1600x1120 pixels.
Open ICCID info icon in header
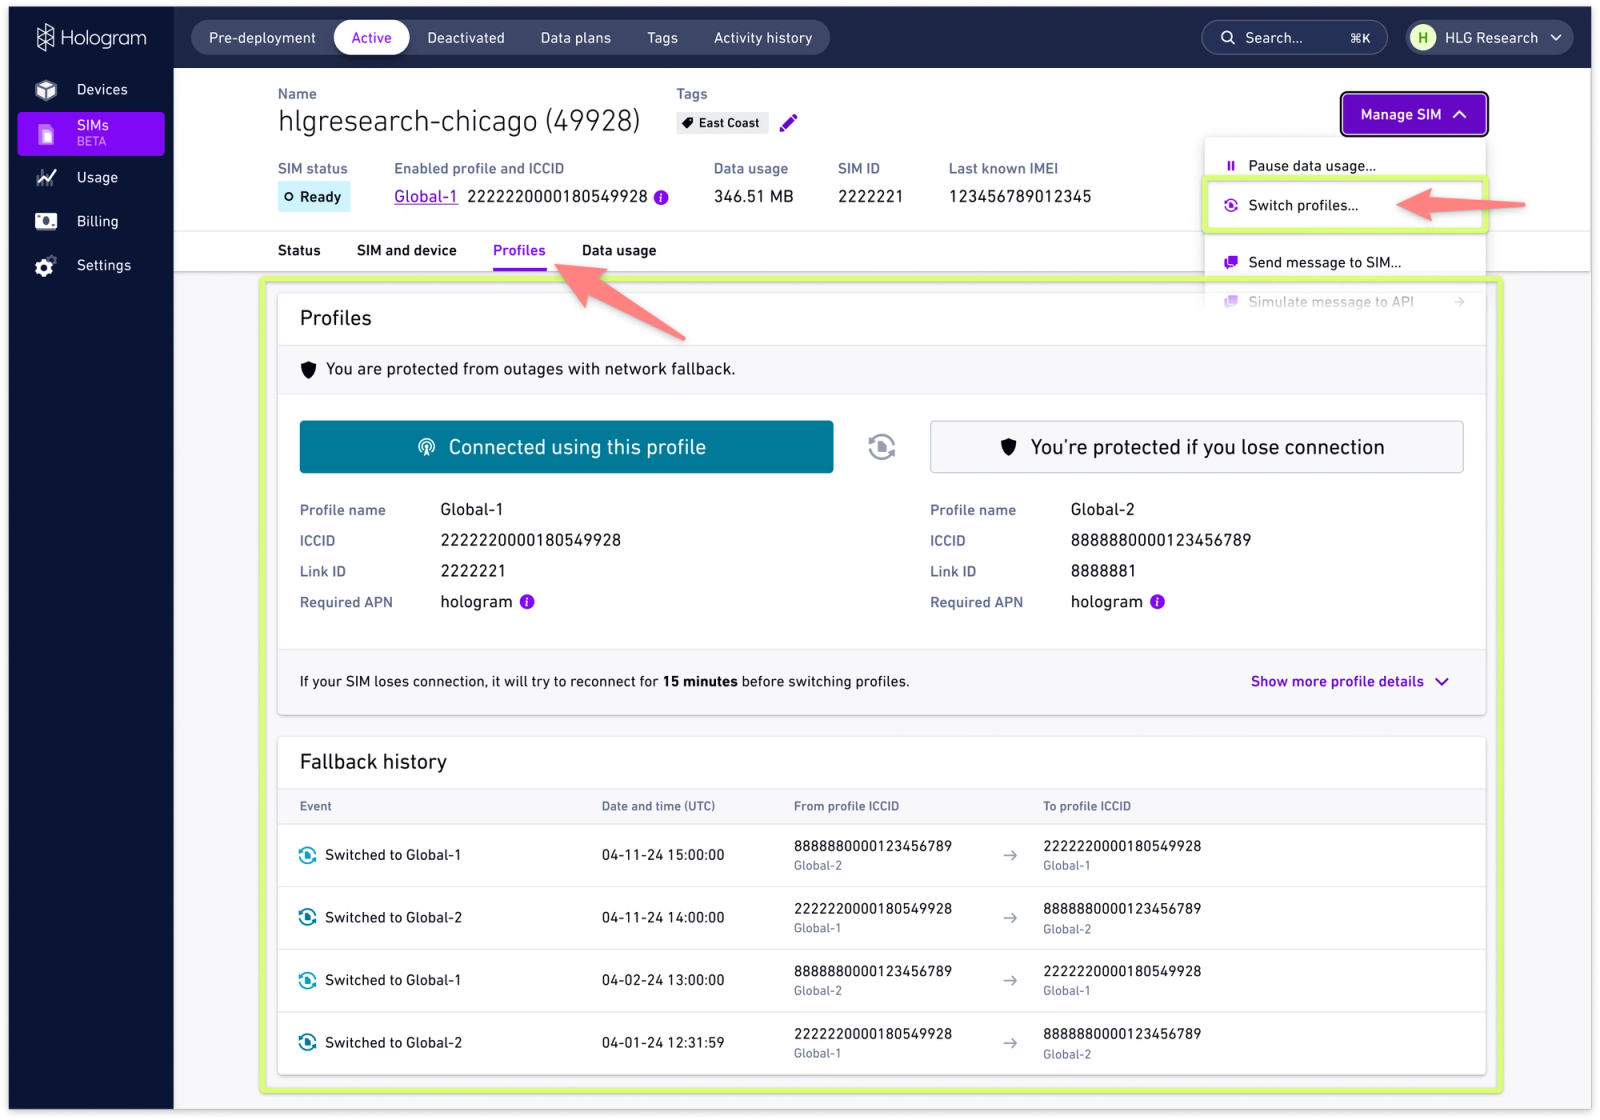click(x=661, y=198)
